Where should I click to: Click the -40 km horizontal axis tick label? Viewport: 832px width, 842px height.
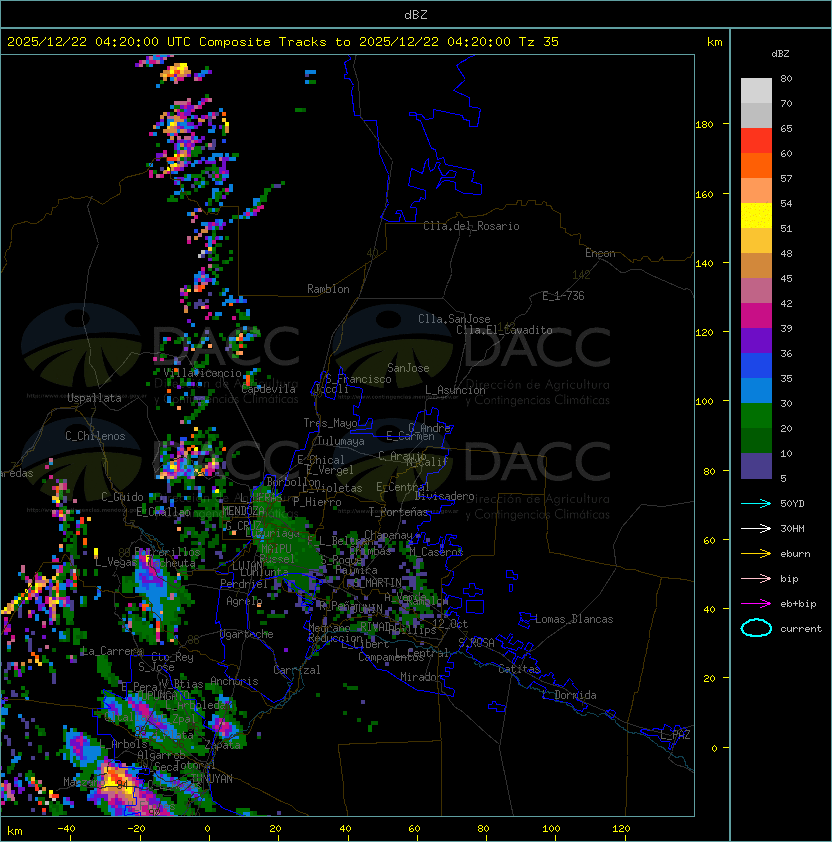(66, 829)
